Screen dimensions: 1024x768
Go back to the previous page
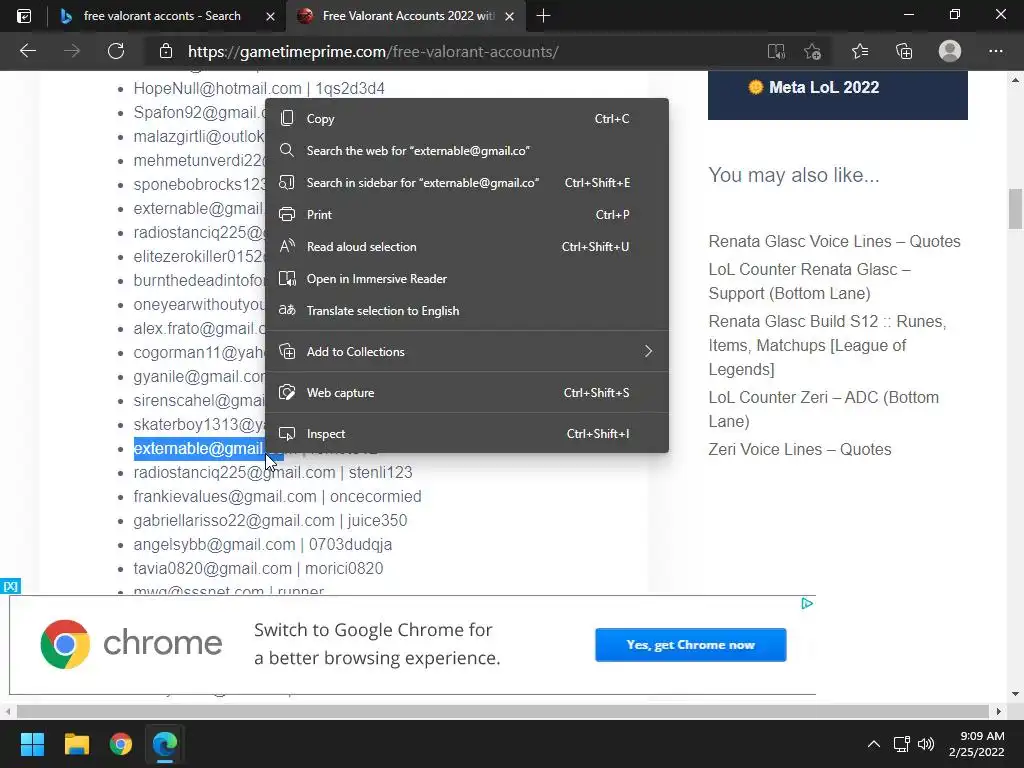pyautogui.click(x=28, y=51)
